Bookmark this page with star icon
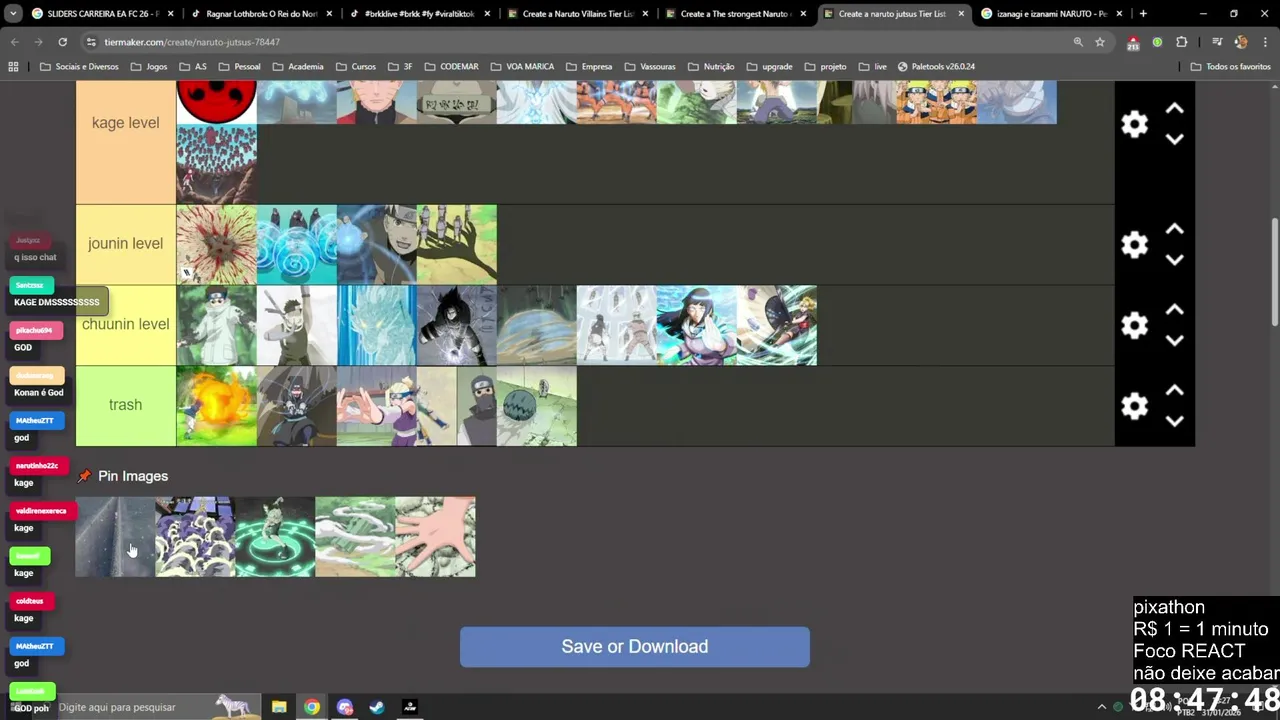1280x720 pixels. tap(1100, 42)
